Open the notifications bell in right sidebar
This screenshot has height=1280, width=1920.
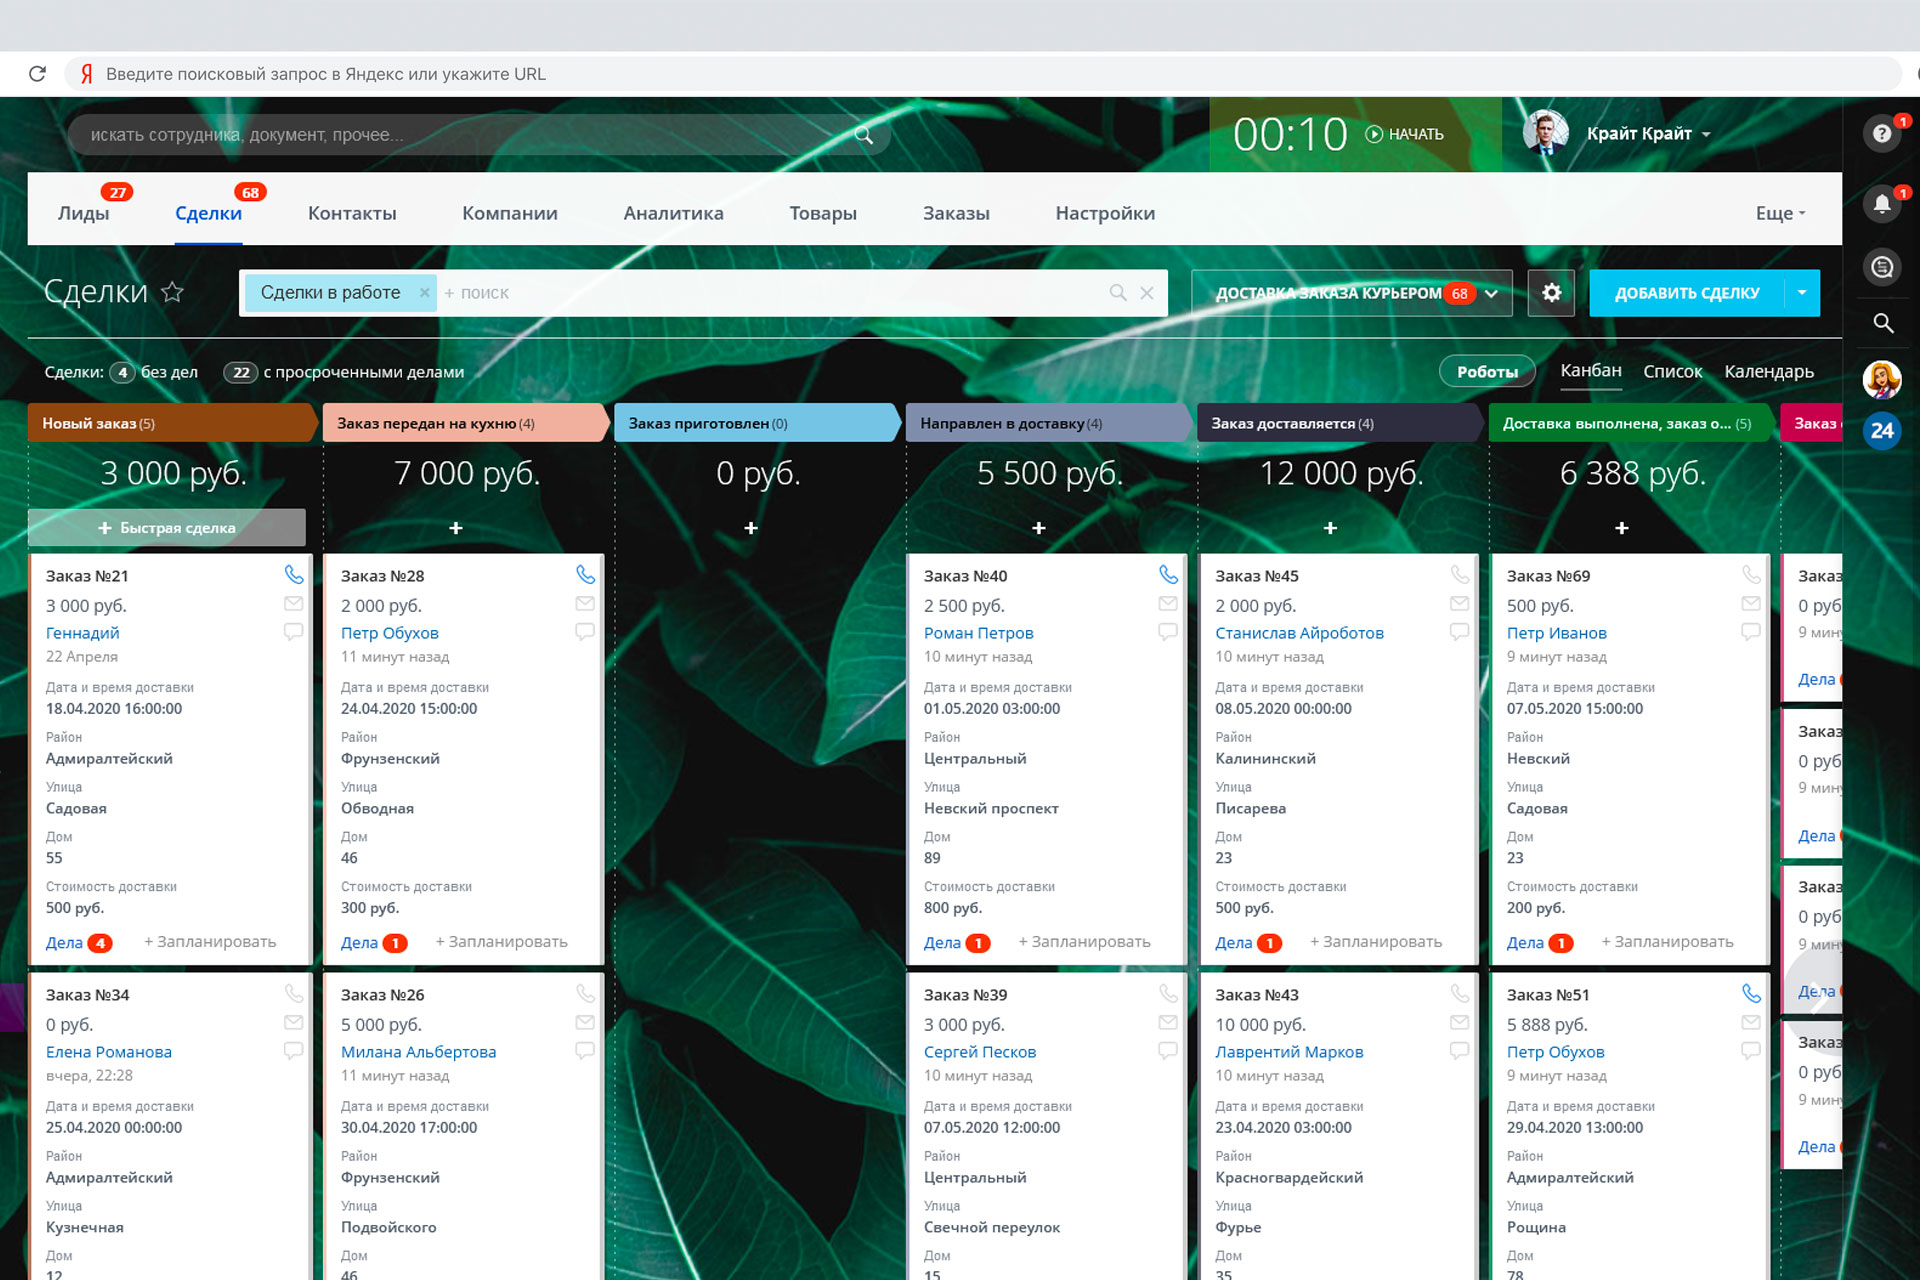1881,205
